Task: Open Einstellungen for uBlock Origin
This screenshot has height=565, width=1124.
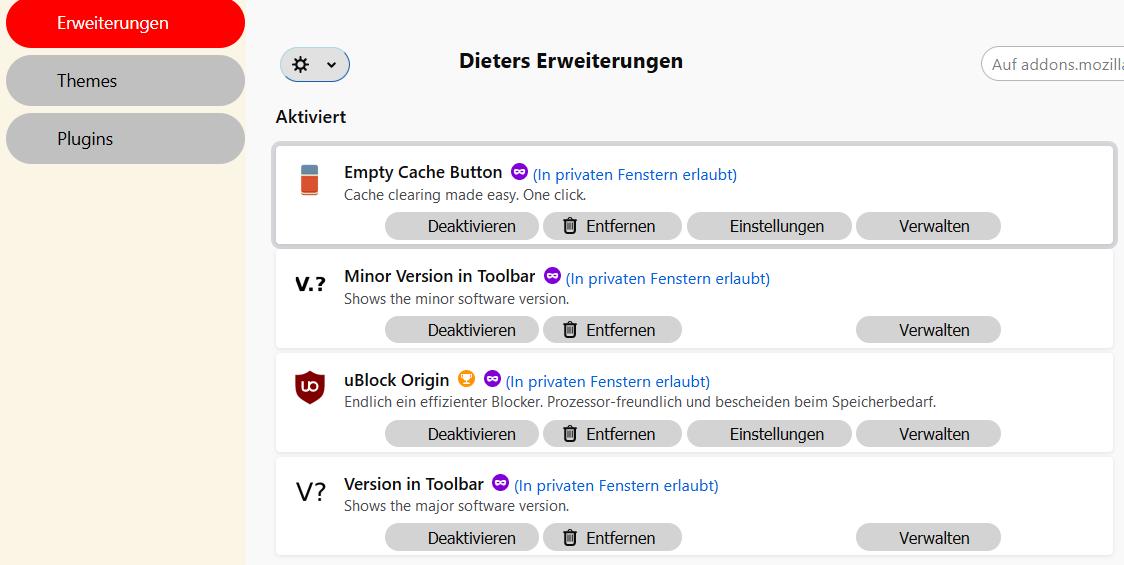Action: click(768, 434)
